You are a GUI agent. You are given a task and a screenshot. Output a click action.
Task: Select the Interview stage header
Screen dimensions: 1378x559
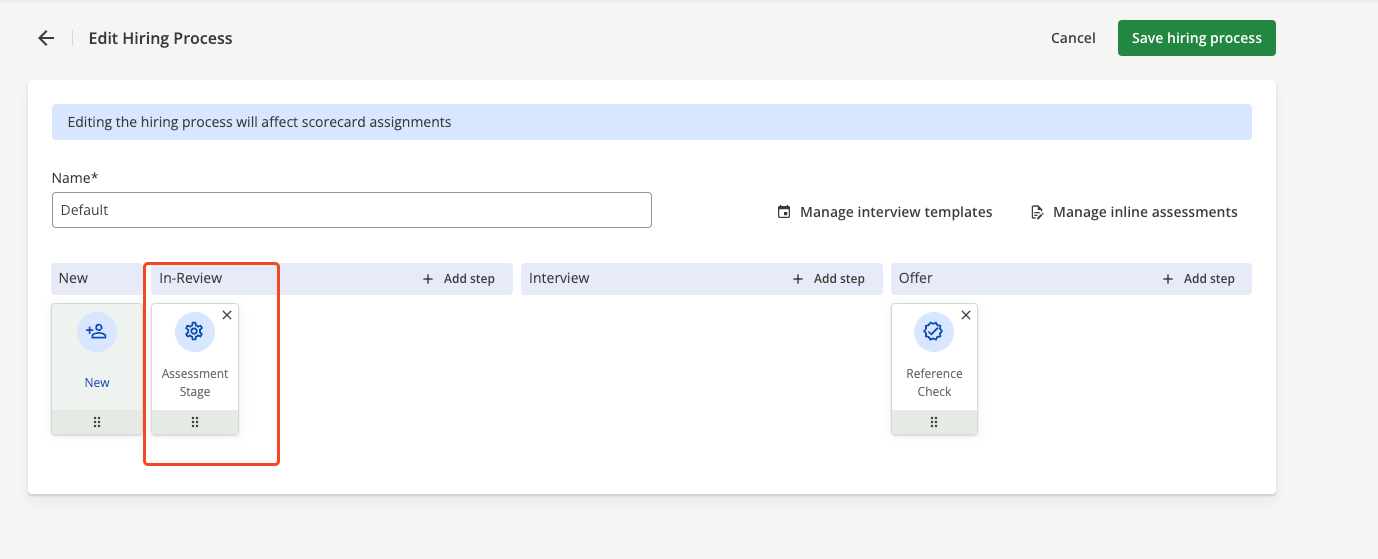point(560,278)
